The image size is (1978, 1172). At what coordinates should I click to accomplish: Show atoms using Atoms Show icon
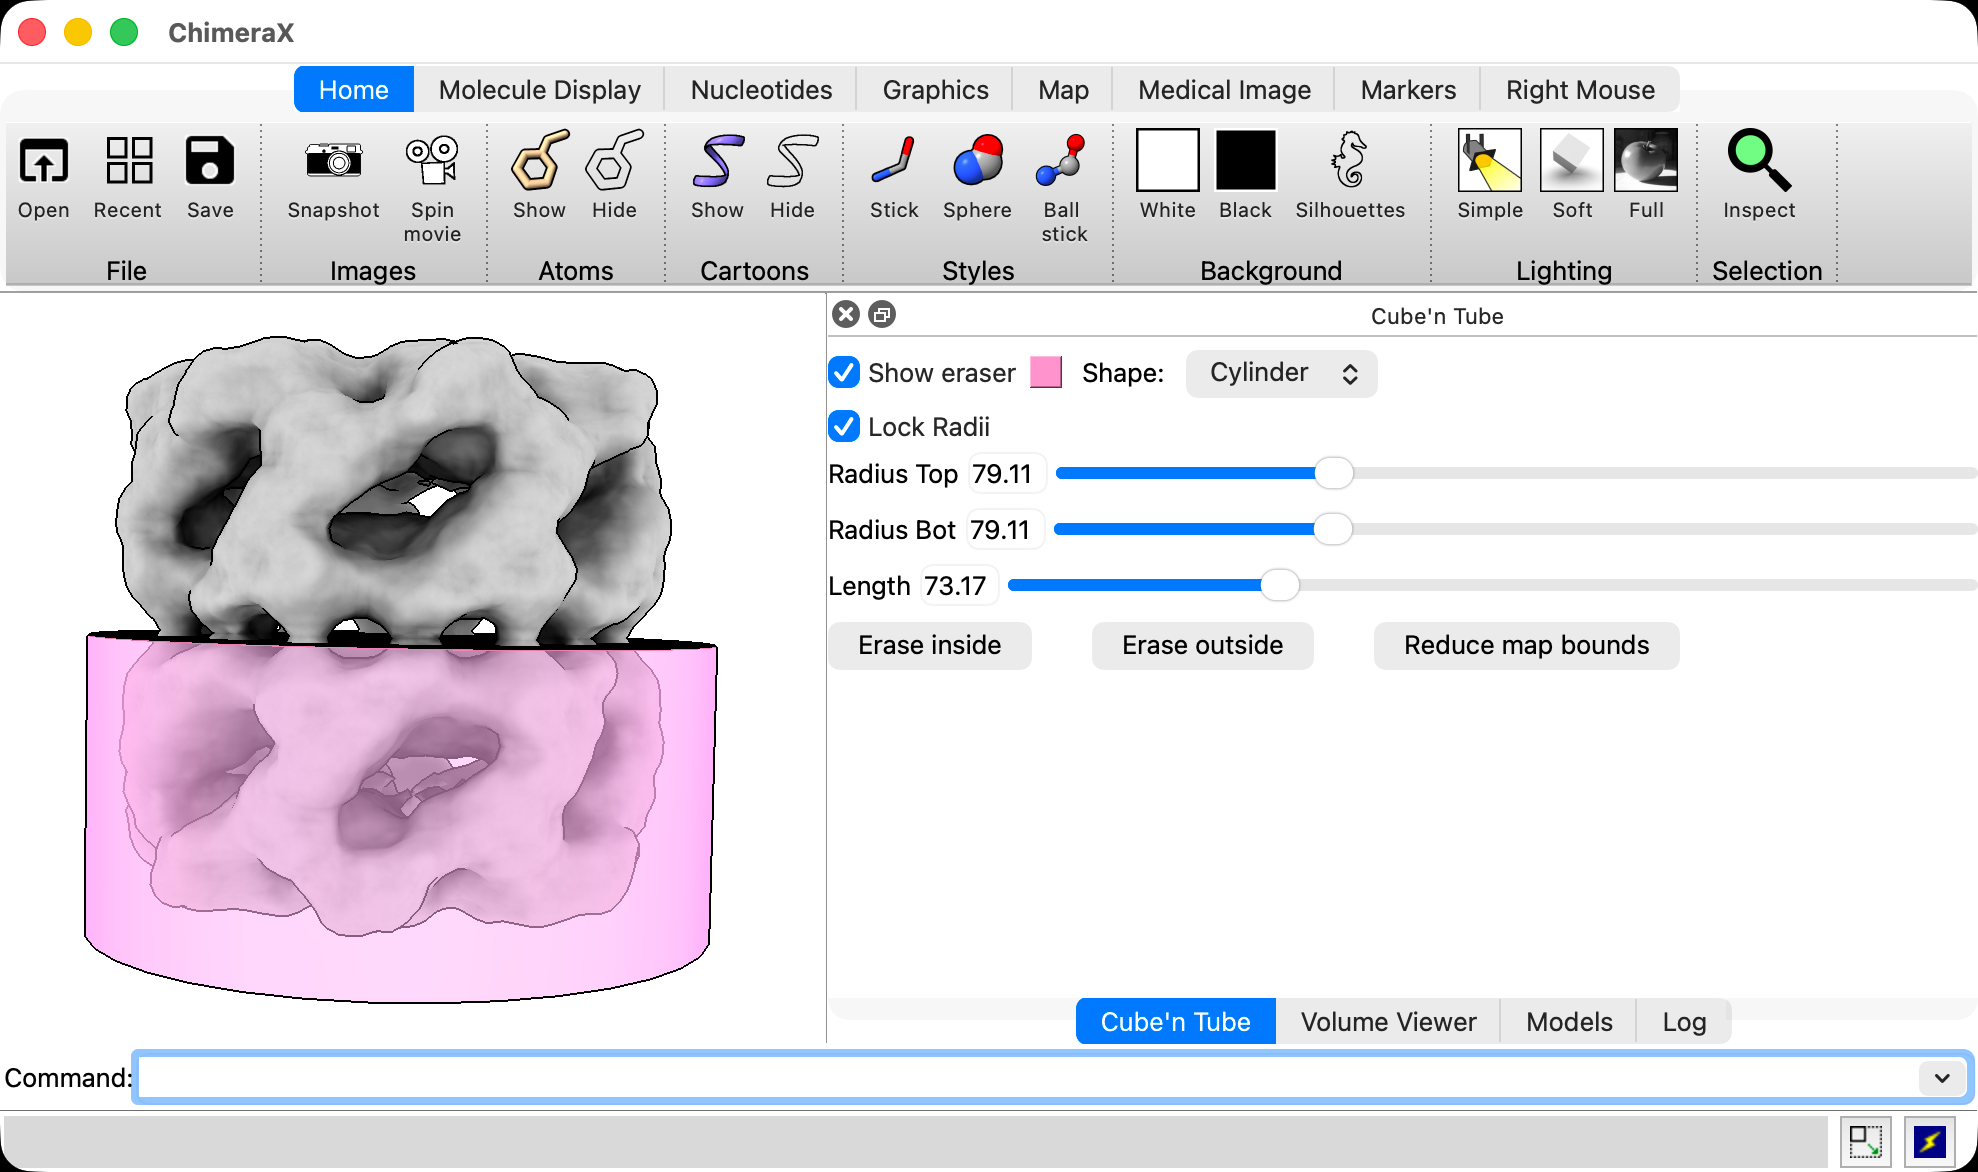click(539, 160)
